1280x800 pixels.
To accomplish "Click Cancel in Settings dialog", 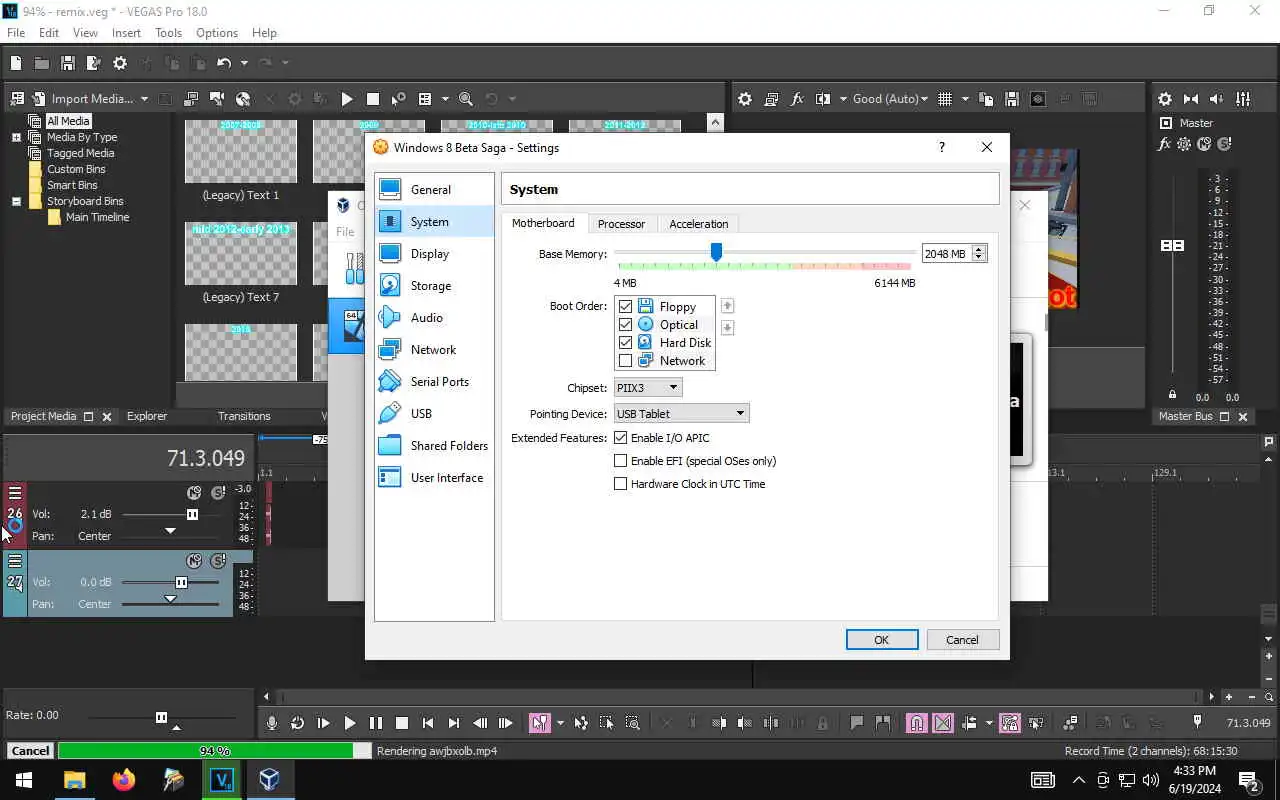I will pyautogui.click(x=962, y=640).
